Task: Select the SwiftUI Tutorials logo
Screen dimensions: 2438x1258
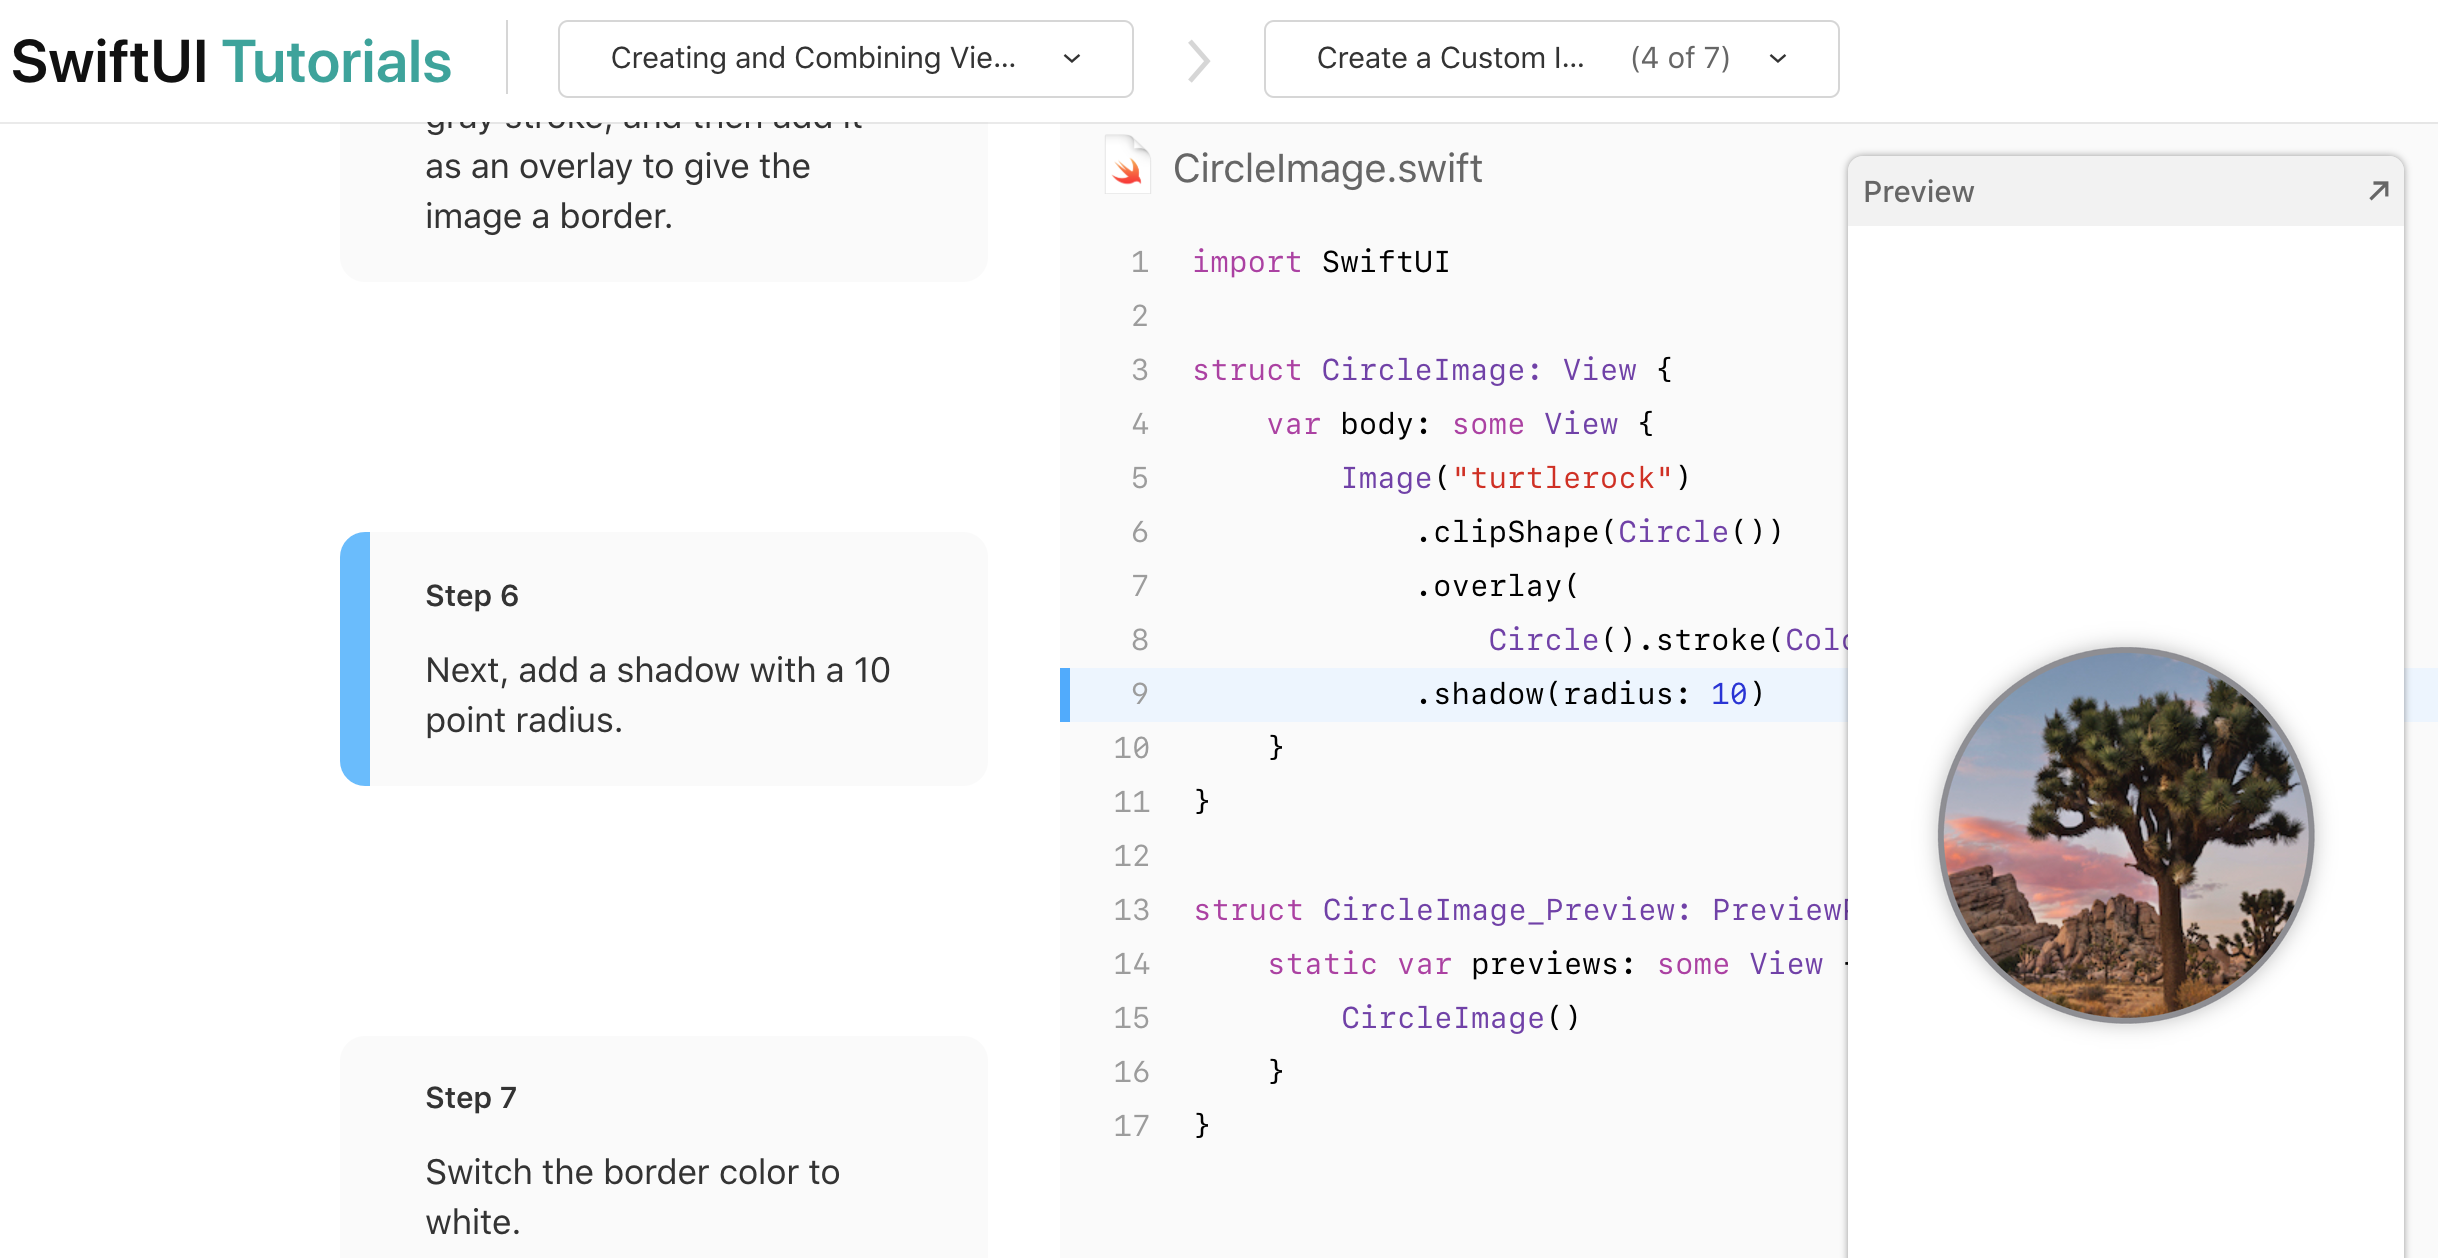Action: pyautogui.click(x=230, y=60)
